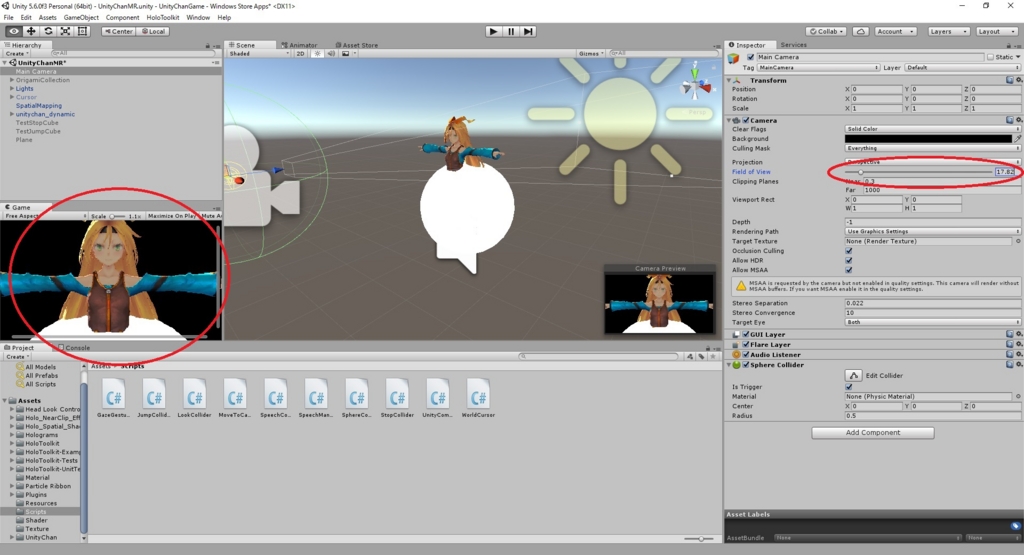The height and width of the screenshot is (555, 1024).
Task: Open the Component menu
Action: (x=122, y=18)
